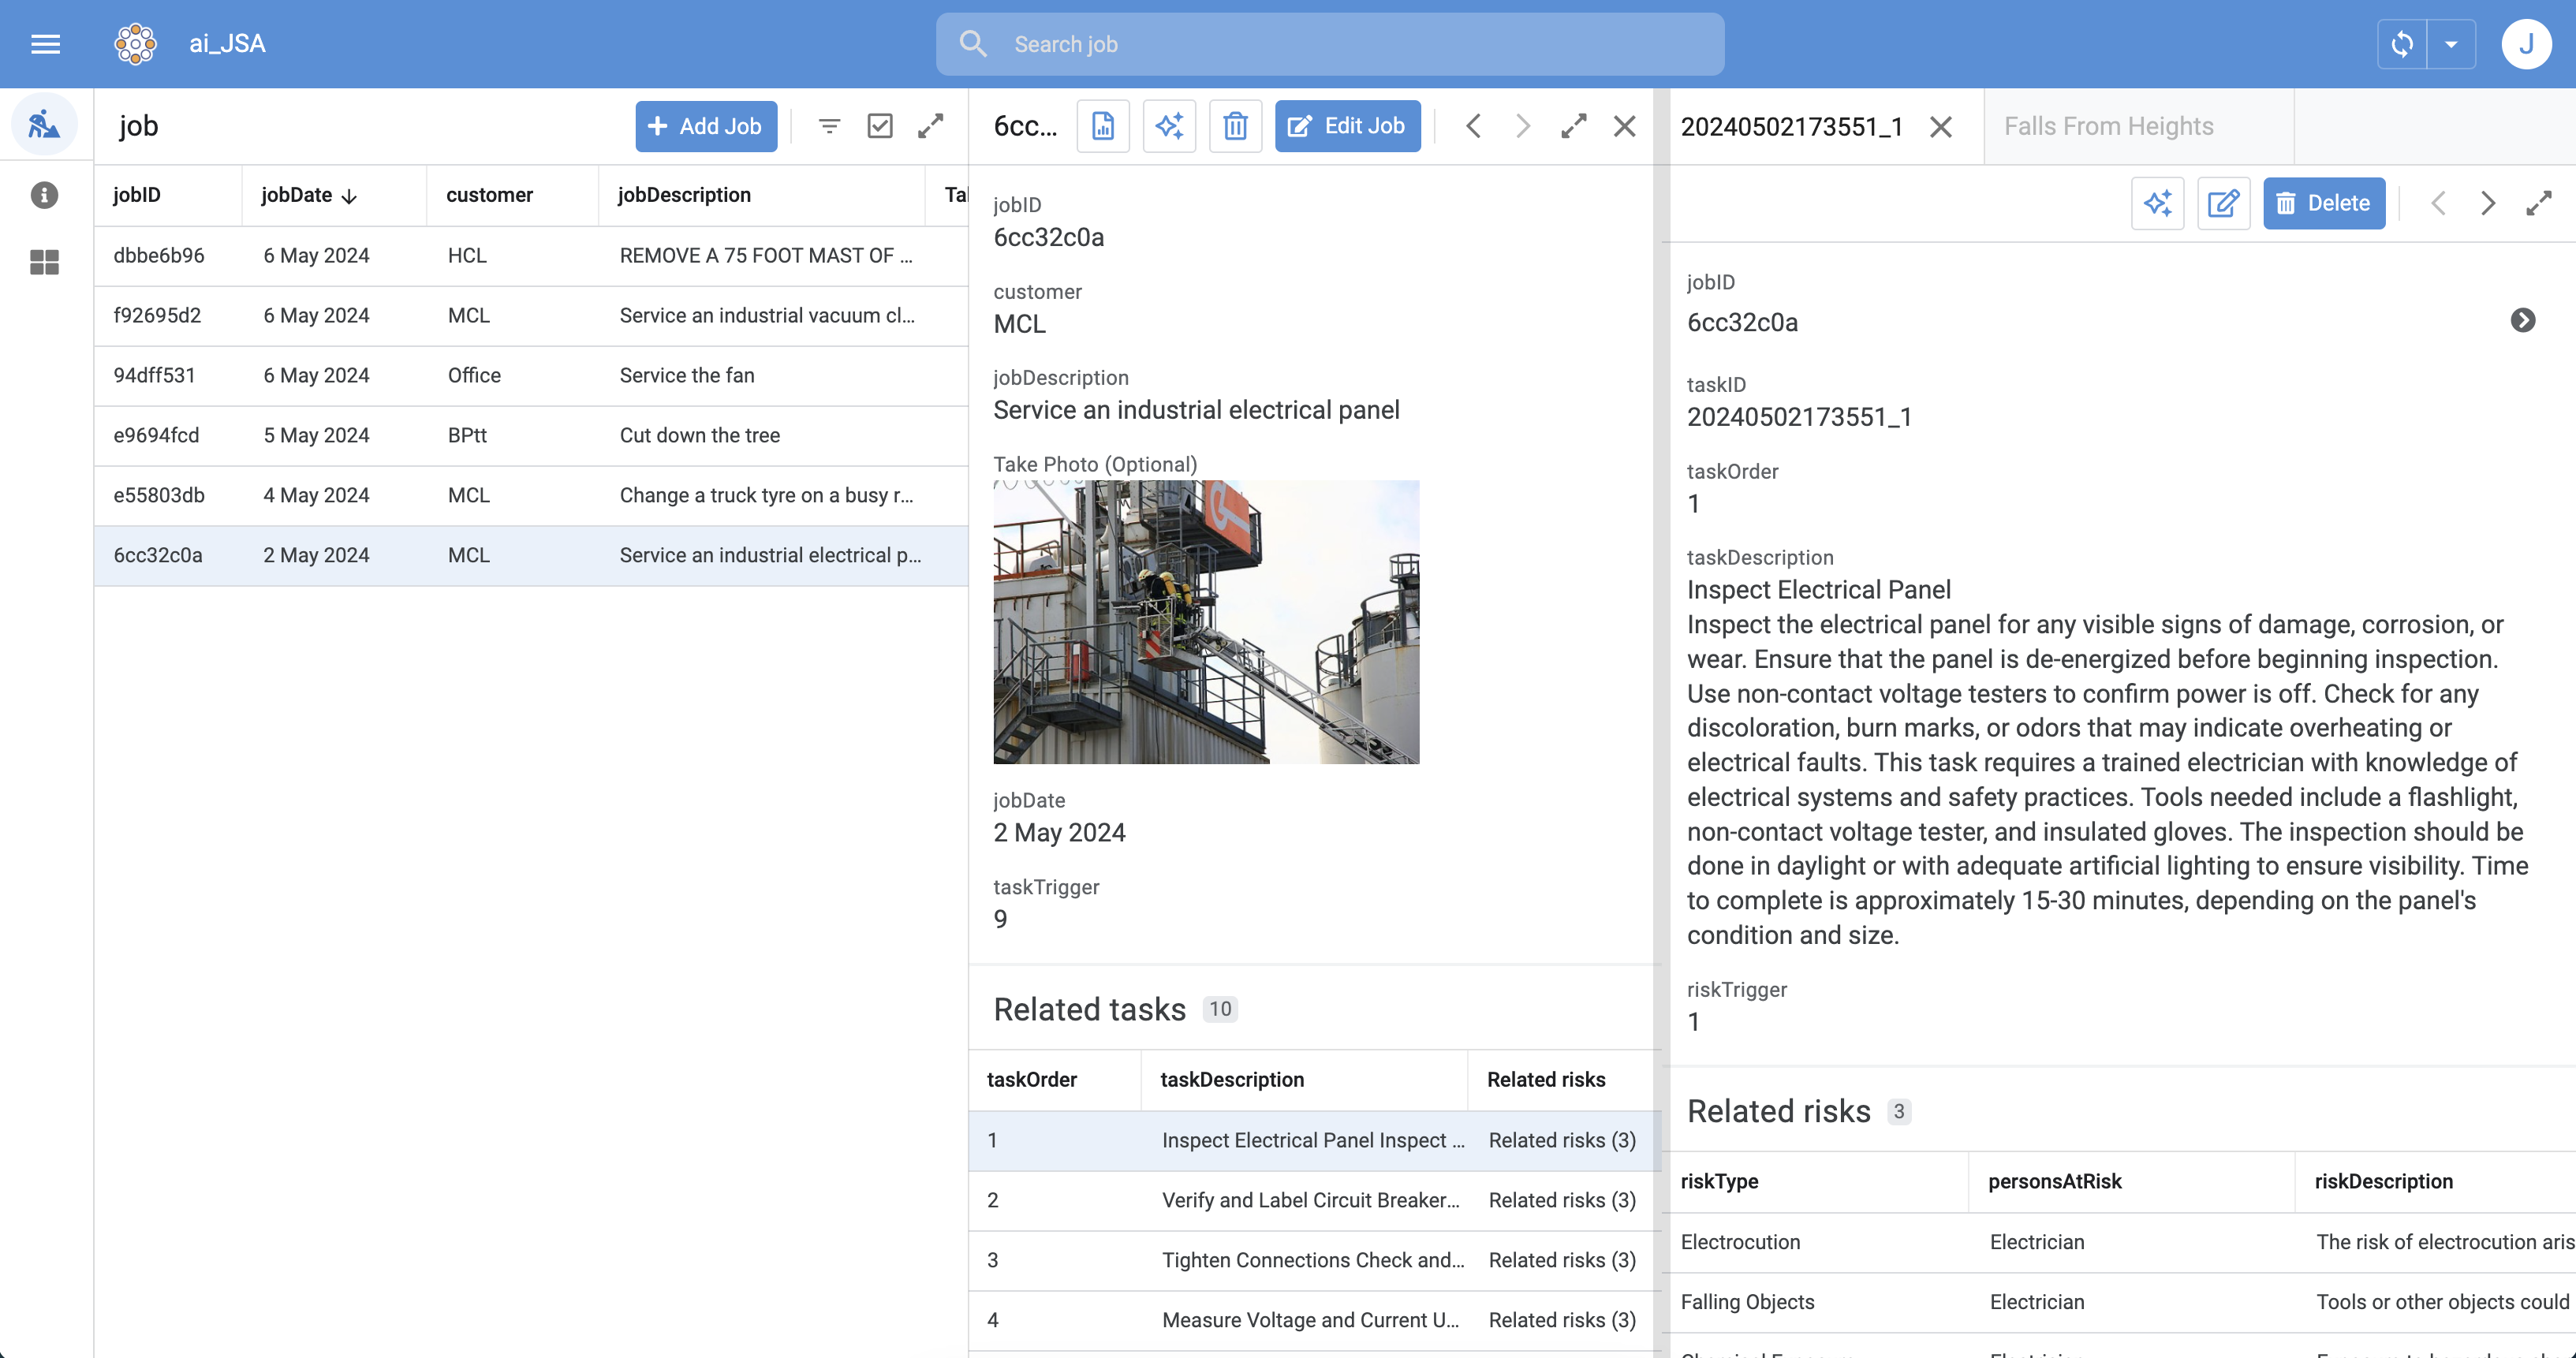Click the document/save icon on job toolbar
Screen dimensions: 2576x1358
[x=1103, y=126]
